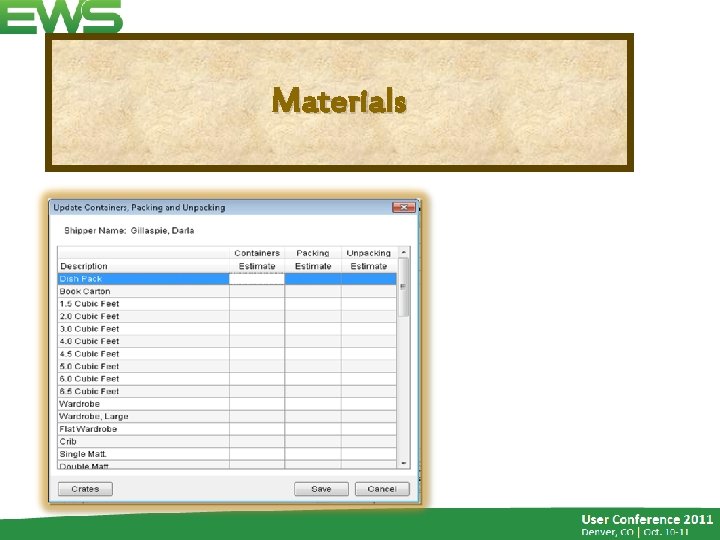Select the Flat Wardrobe row

227,428
